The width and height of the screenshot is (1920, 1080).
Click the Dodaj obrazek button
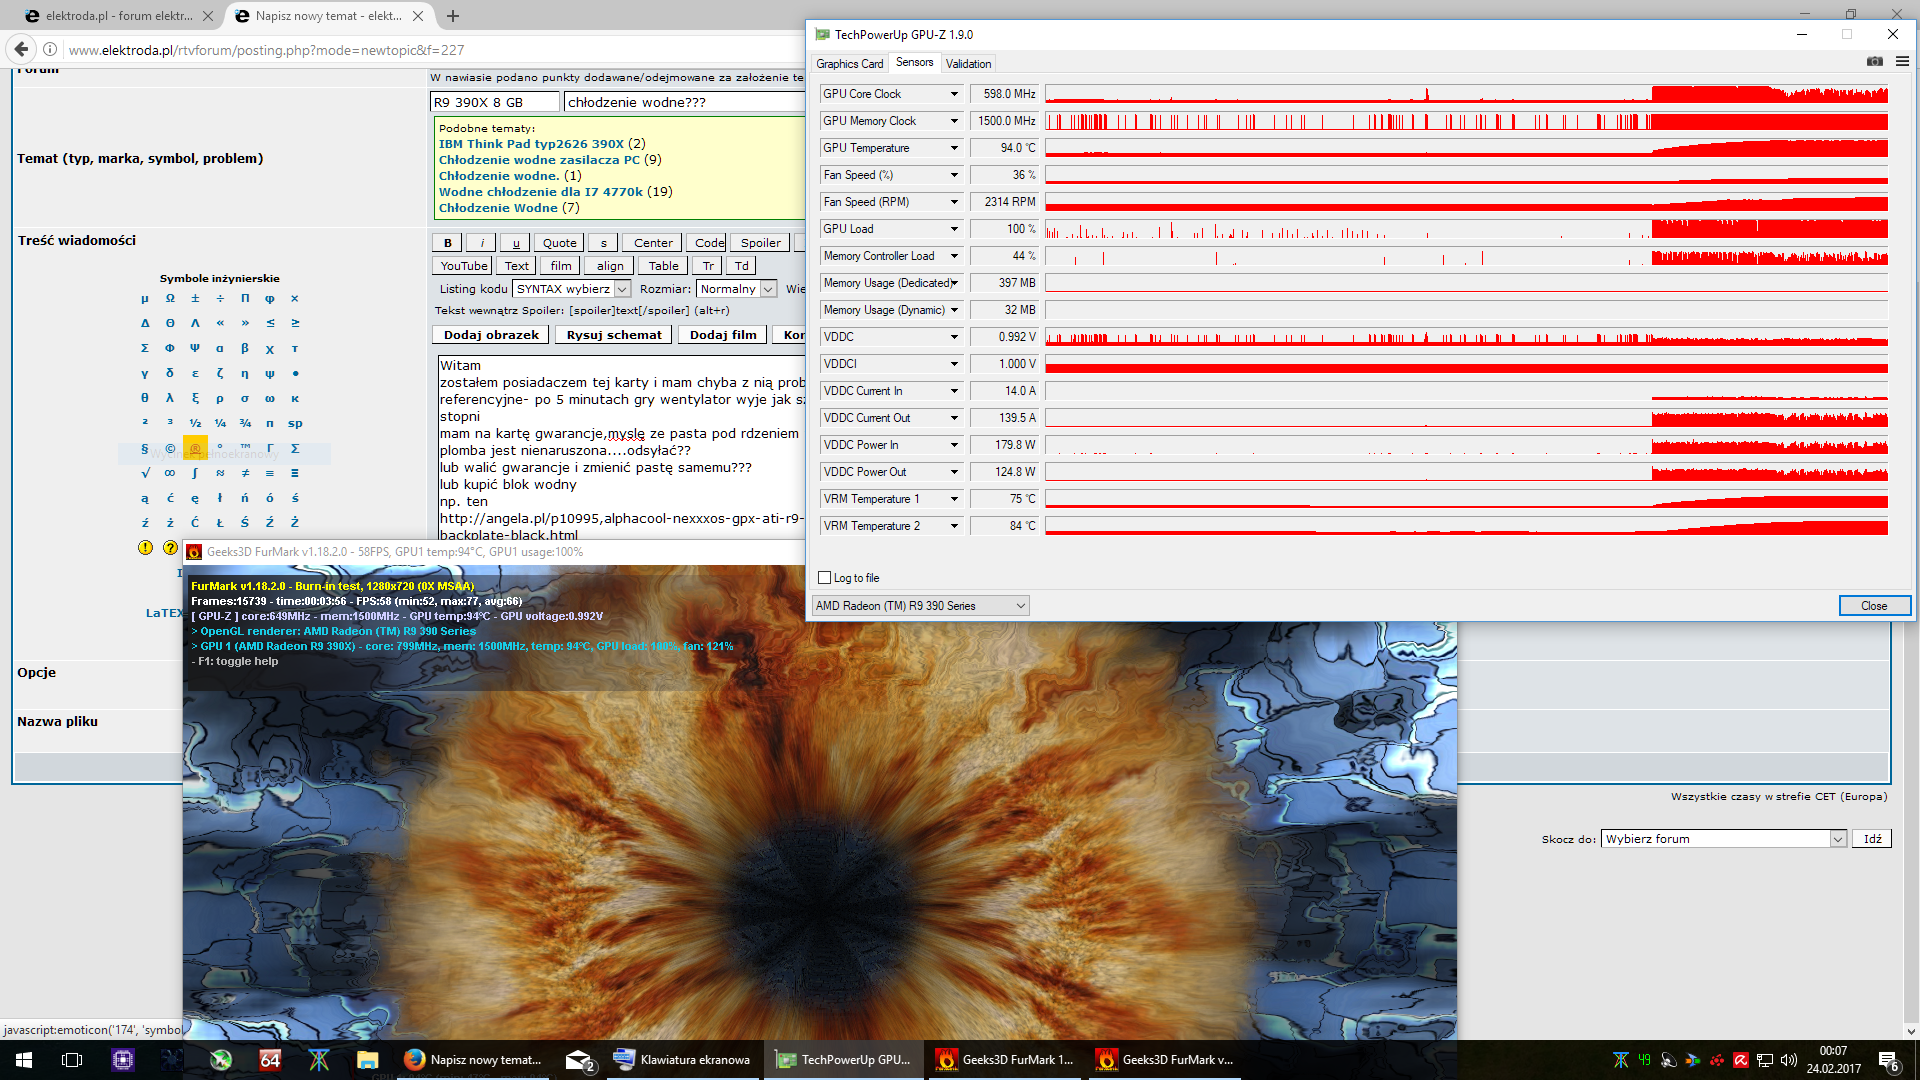[491, 335]
